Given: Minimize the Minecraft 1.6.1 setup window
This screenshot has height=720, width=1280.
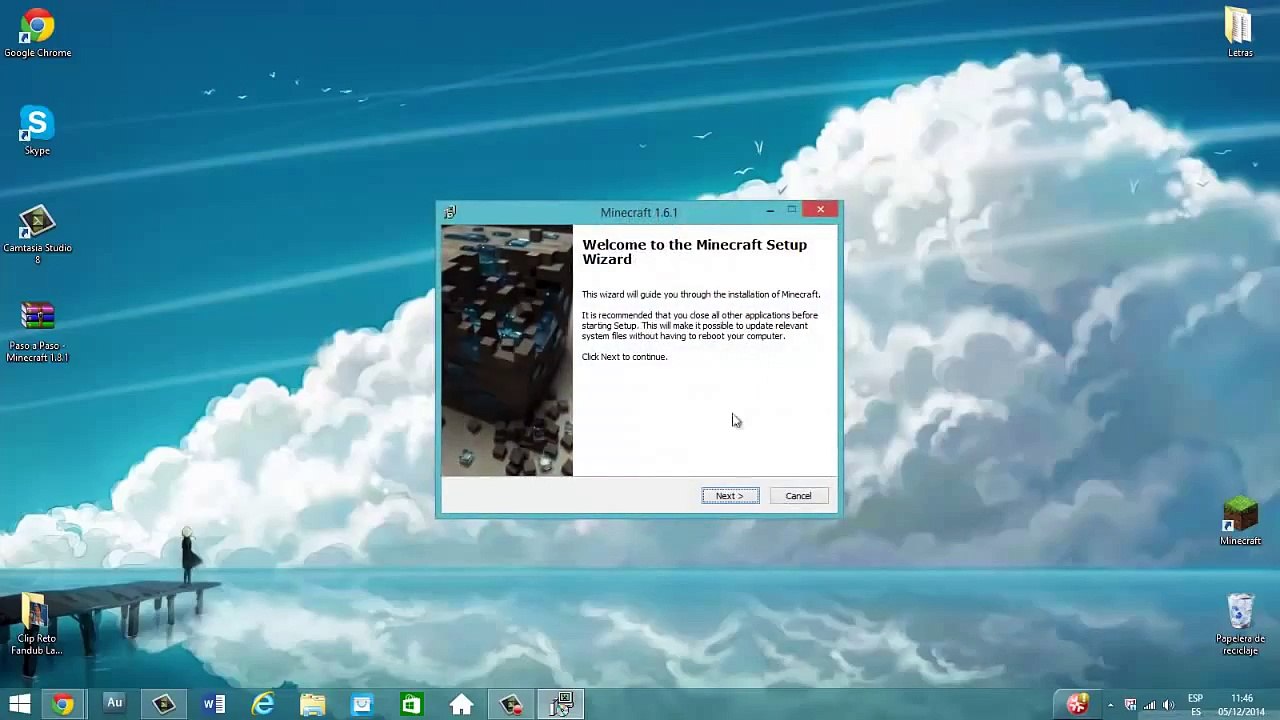Looking at the screenshot, I should pos(770,210).
